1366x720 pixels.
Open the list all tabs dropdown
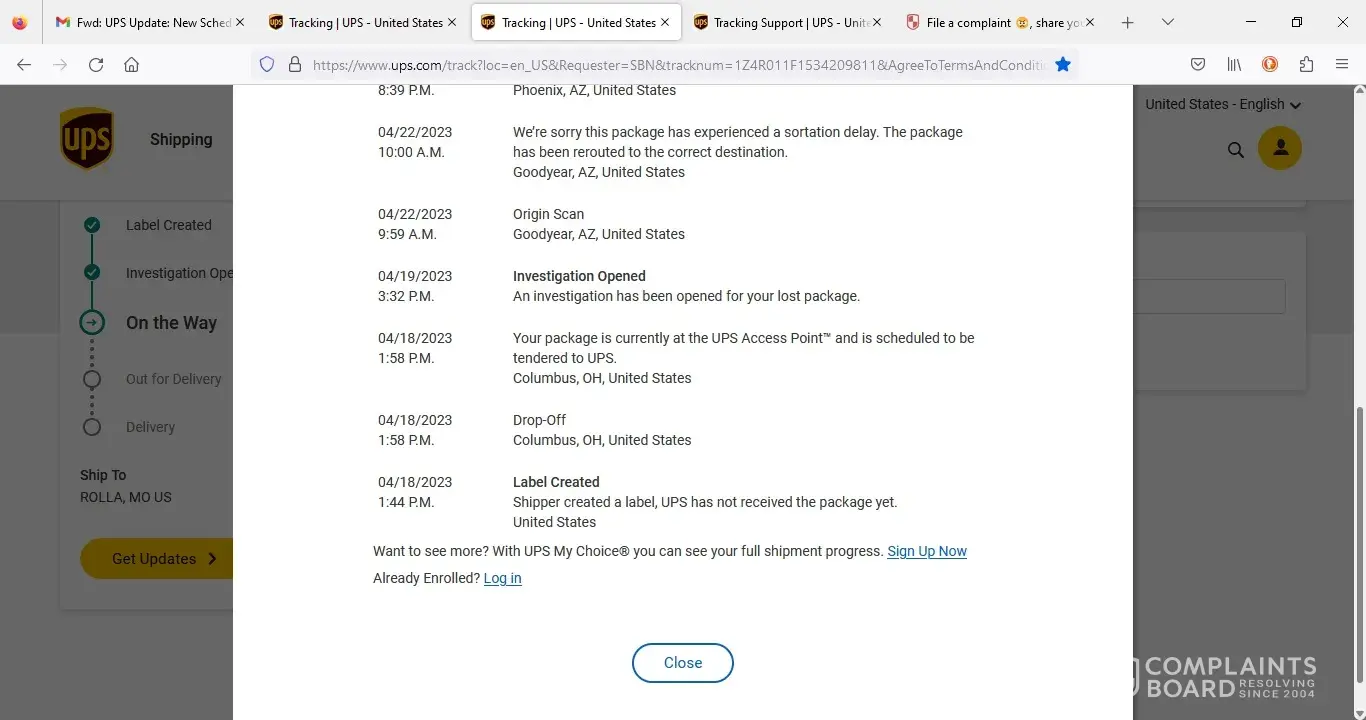(1167, 22)
